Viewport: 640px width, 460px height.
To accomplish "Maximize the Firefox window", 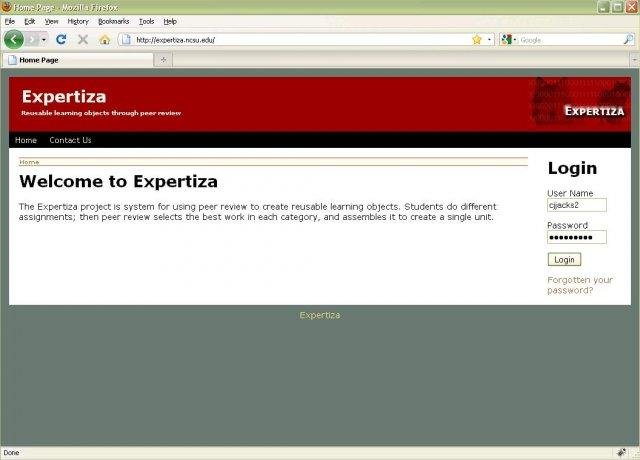I will 618,7.
